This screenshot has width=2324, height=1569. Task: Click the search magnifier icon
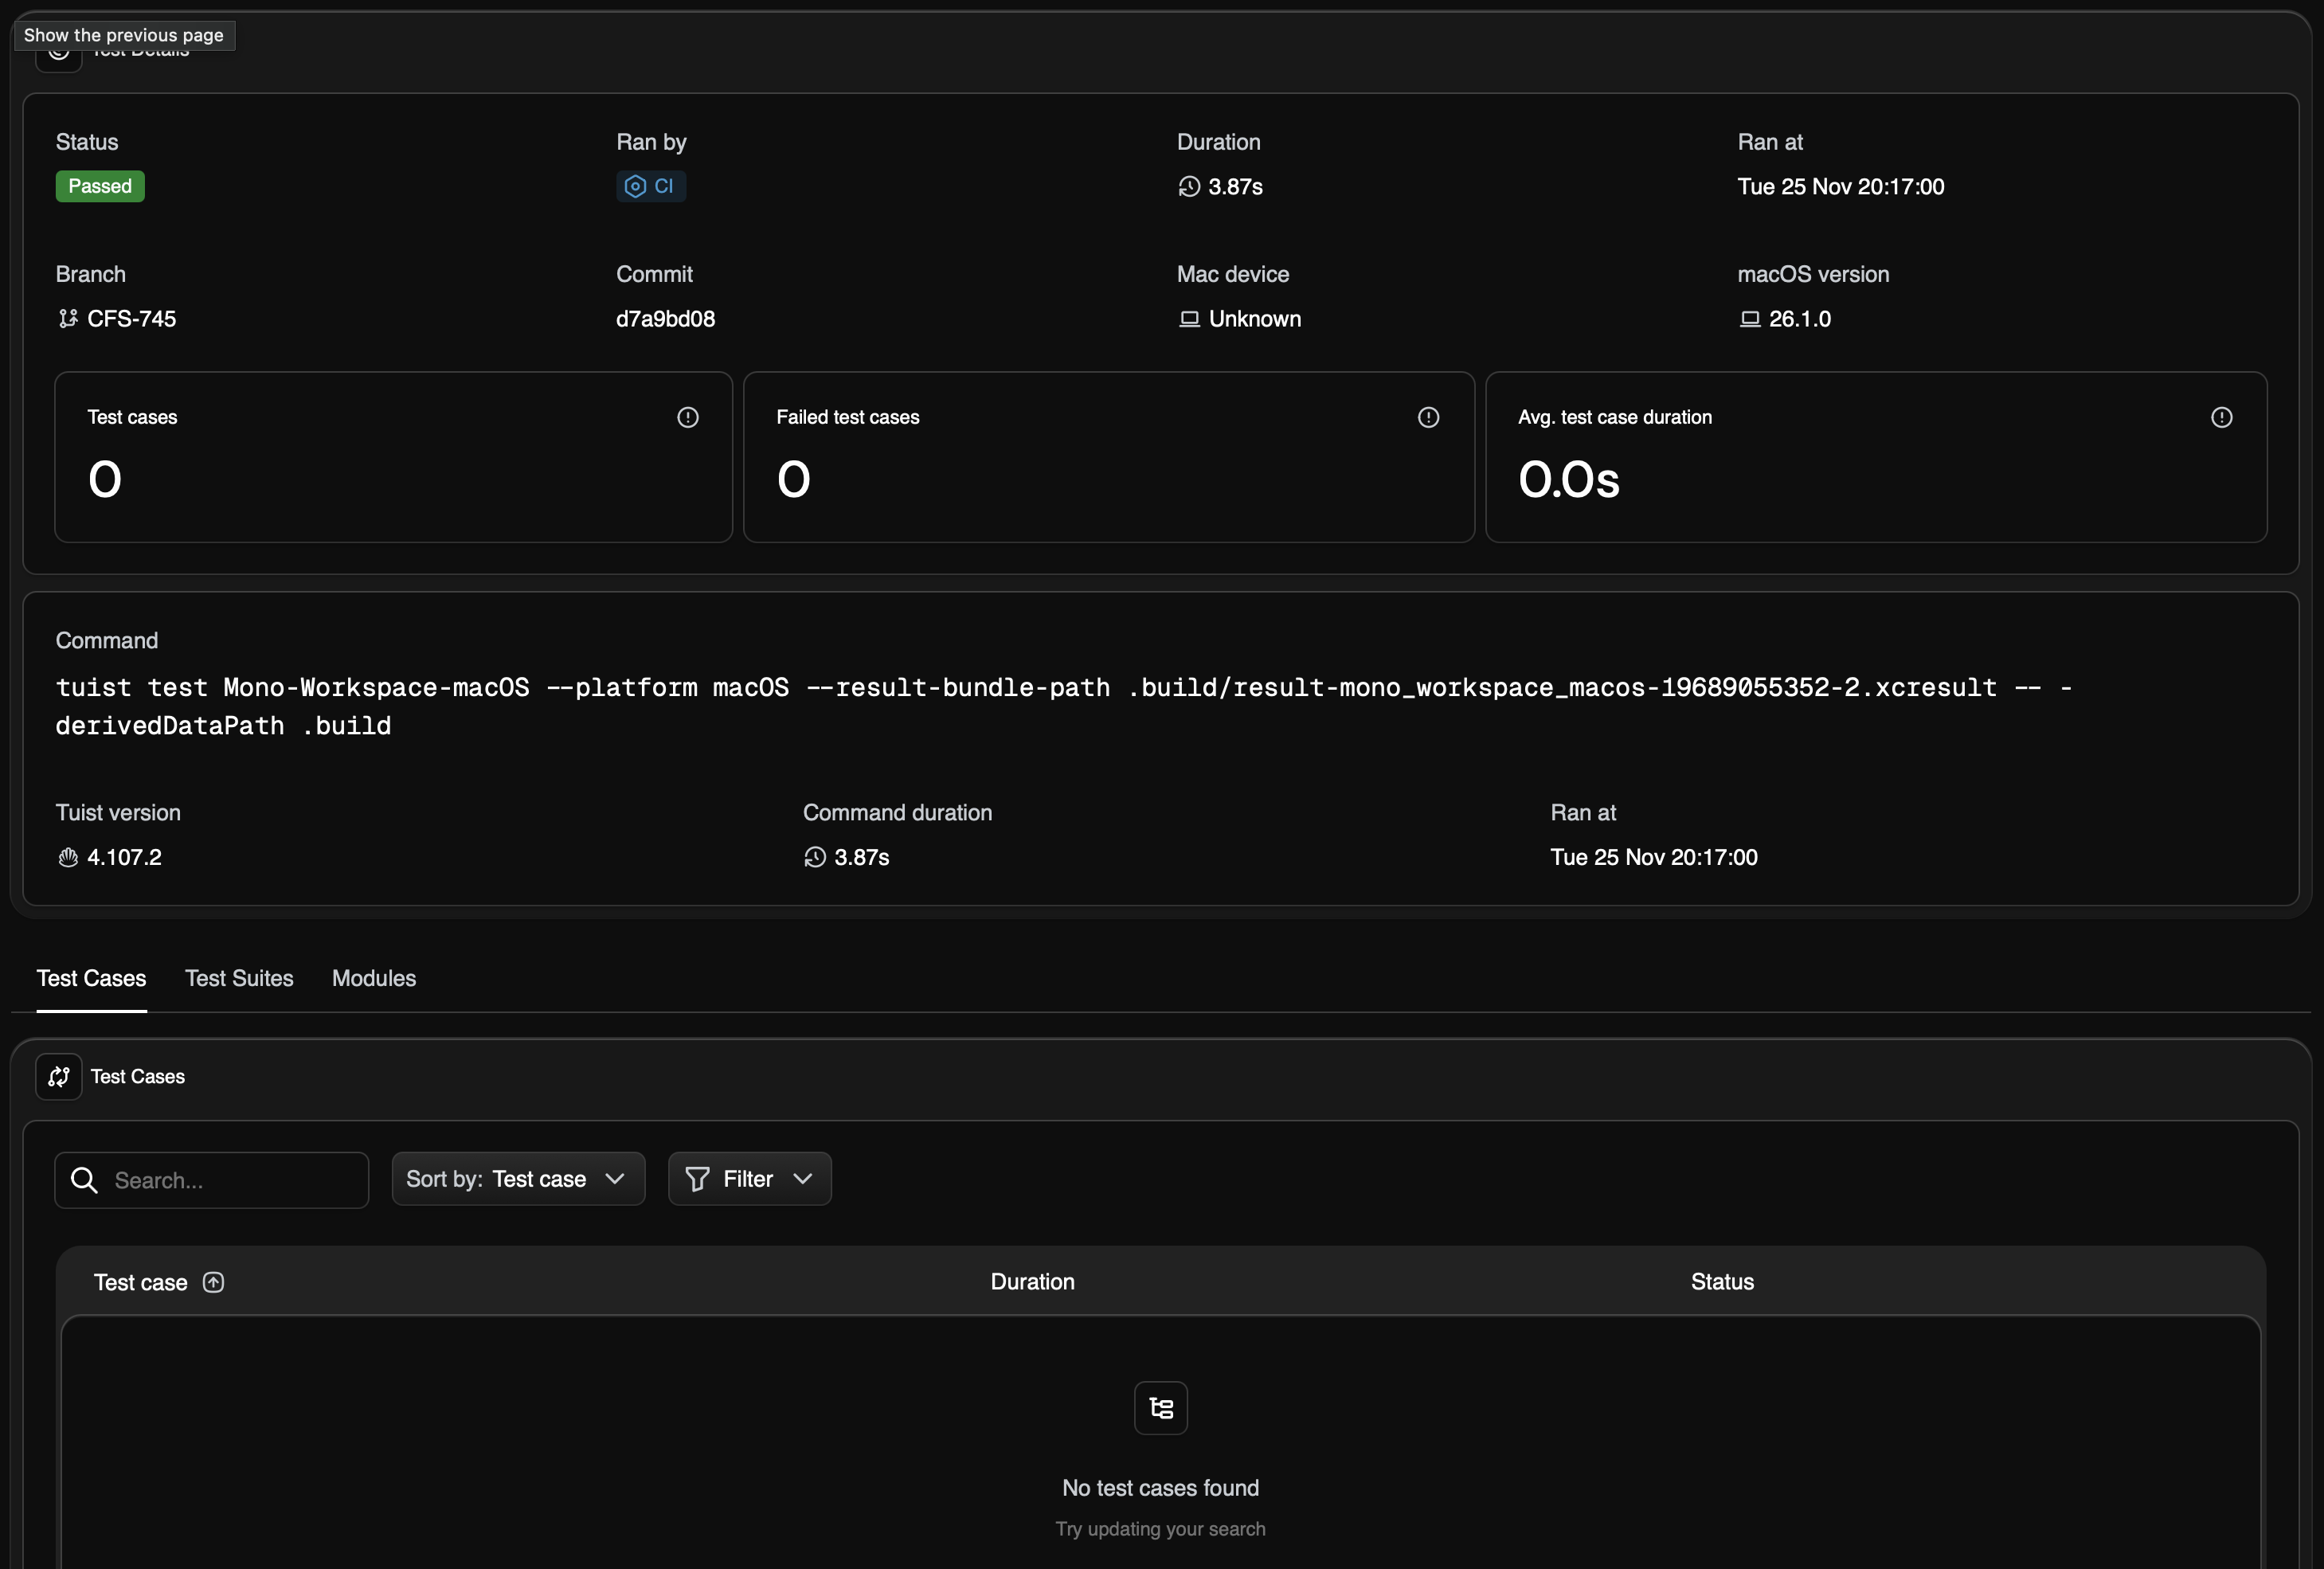(85, 1180)
